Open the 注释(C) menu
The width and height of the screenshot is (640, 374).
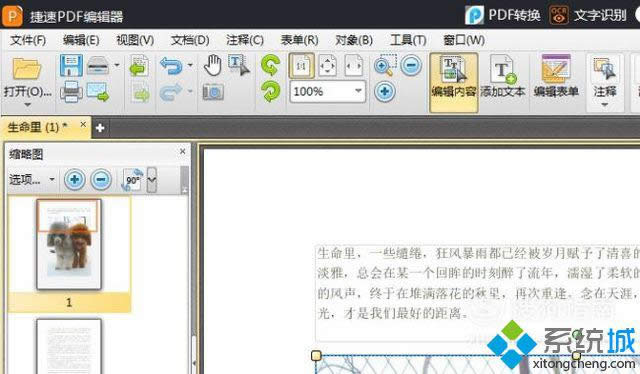(x=245, y=40)
